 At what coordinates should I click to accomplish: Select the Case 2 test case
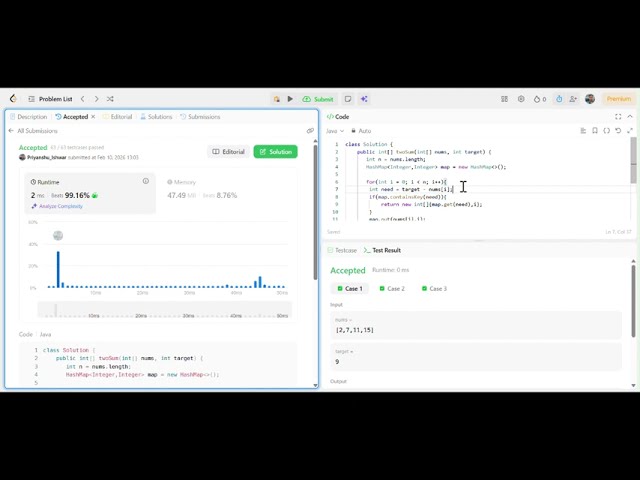pyautogui.click(x=392, y=289)
